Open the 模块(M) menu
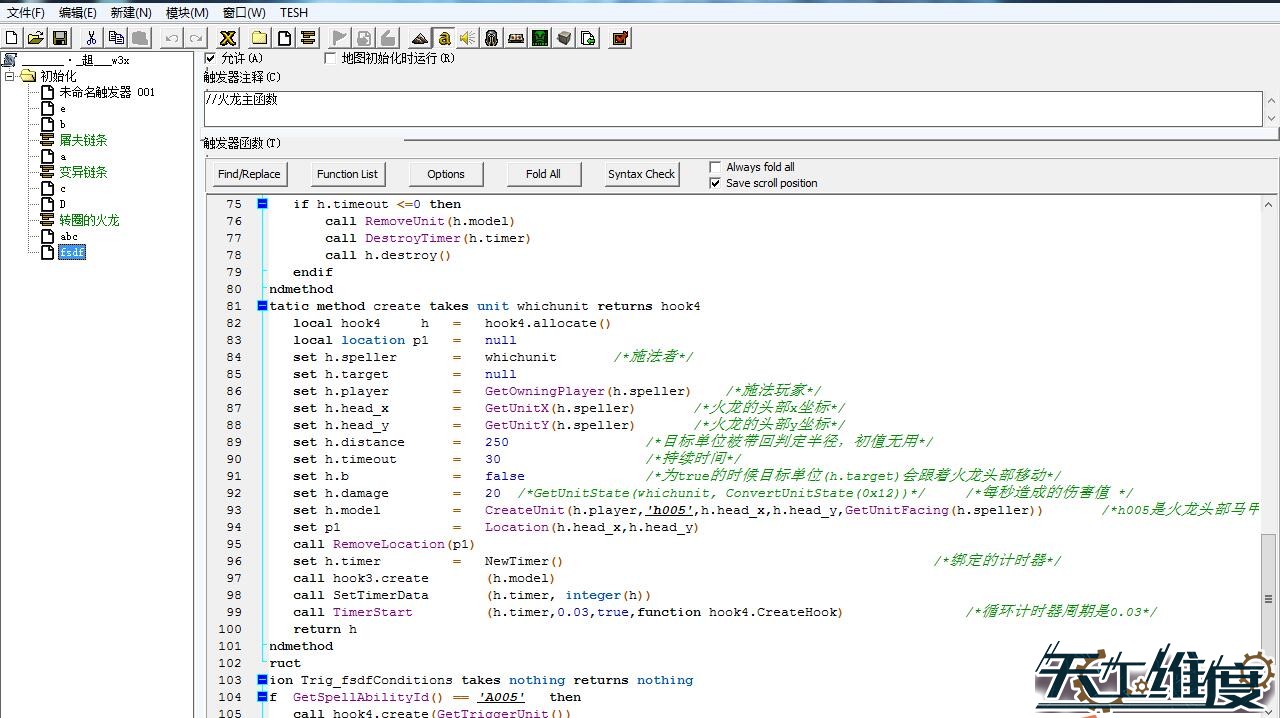The height and width of the screenshot is (718, 1280). click(x=187, y=13)
